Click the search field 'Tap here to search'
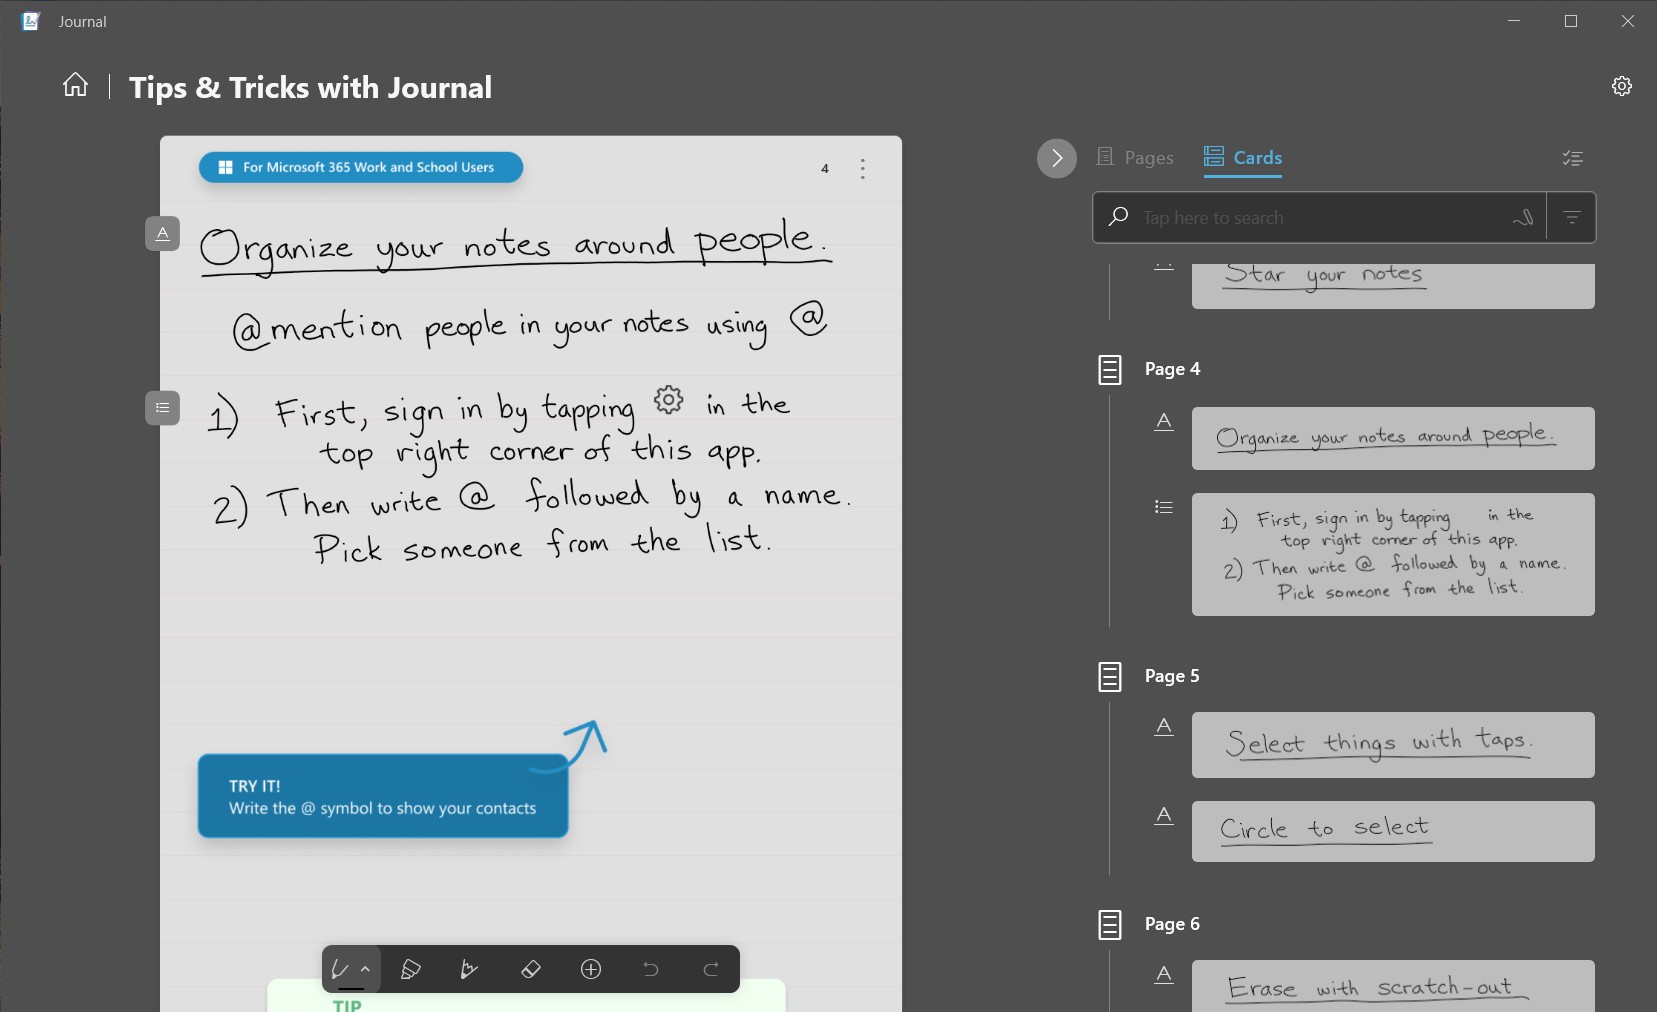1657x1012 pixels. tap(1319, 217)
